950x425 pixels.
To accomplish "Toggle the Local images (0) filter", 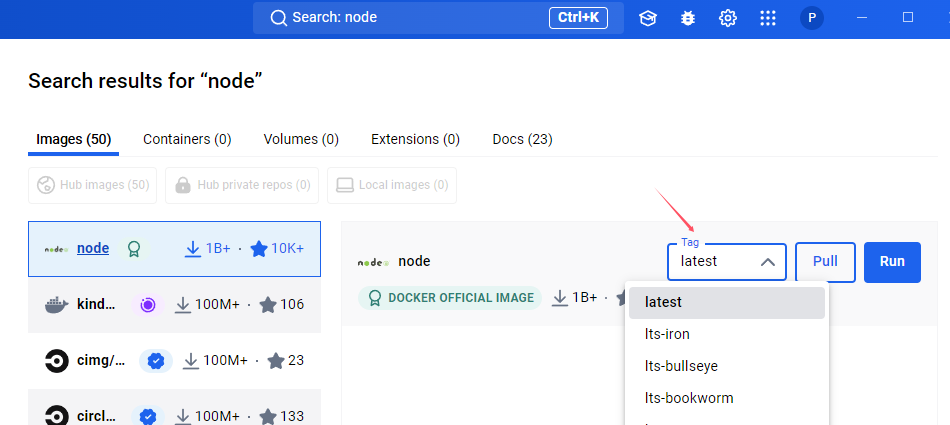I will click(392, 185).
